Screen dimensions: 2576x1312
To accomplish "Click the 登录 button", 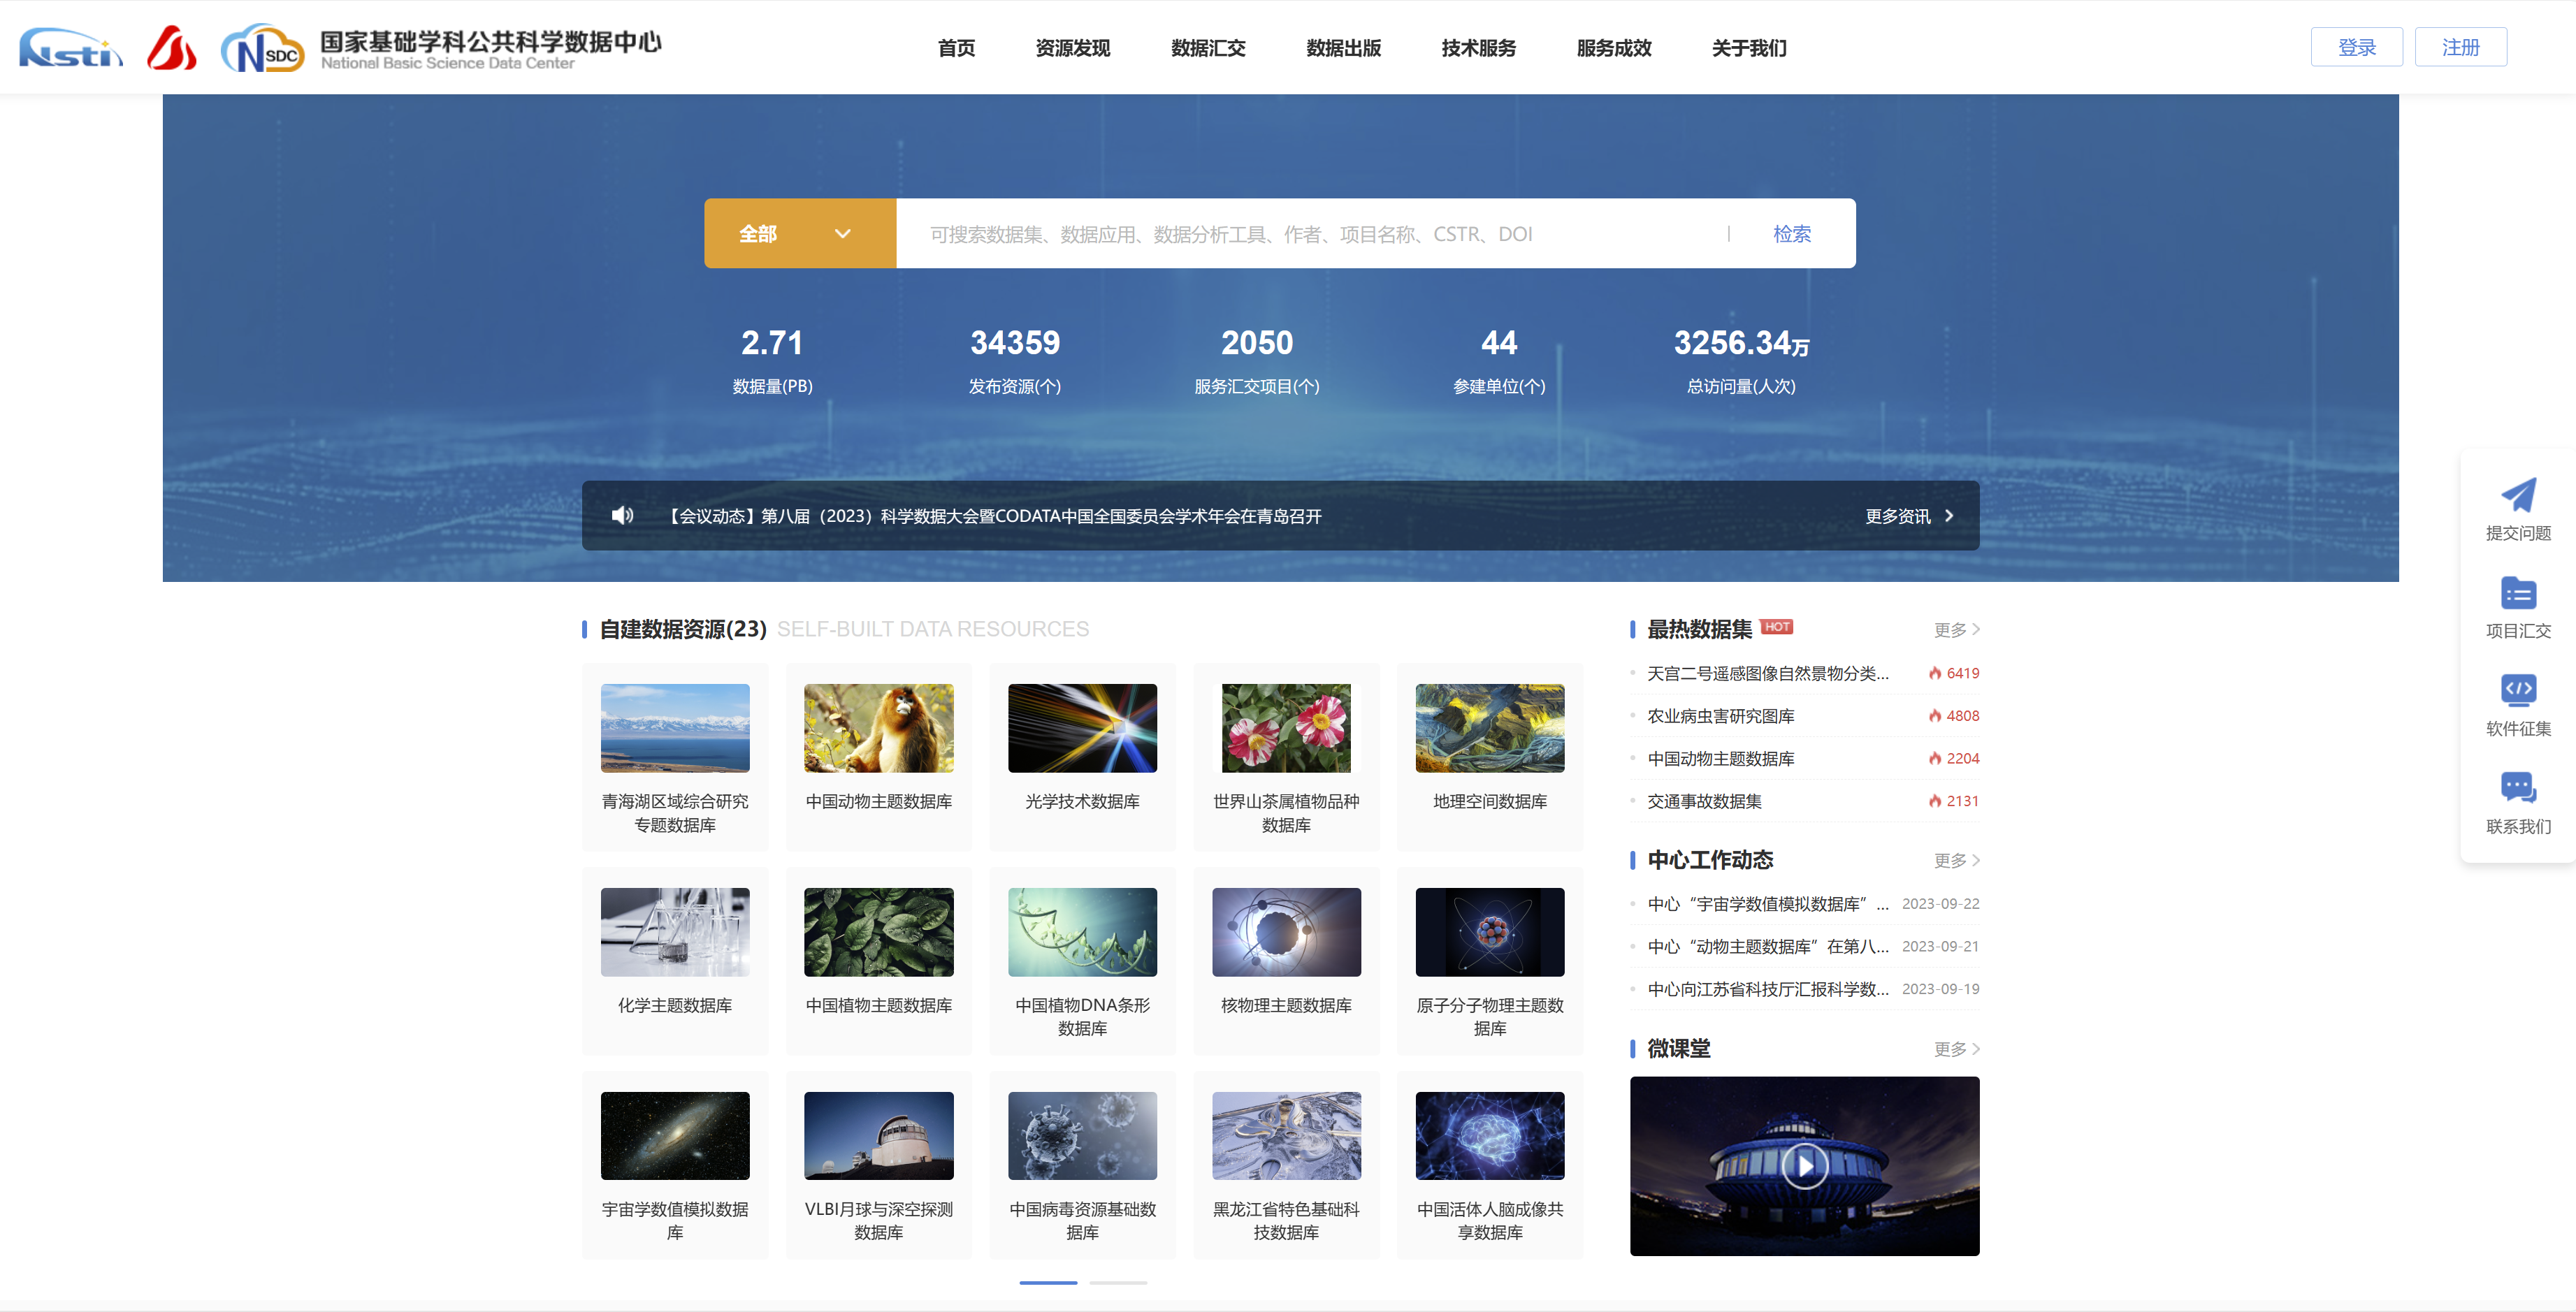I will tap(2356, 47).
